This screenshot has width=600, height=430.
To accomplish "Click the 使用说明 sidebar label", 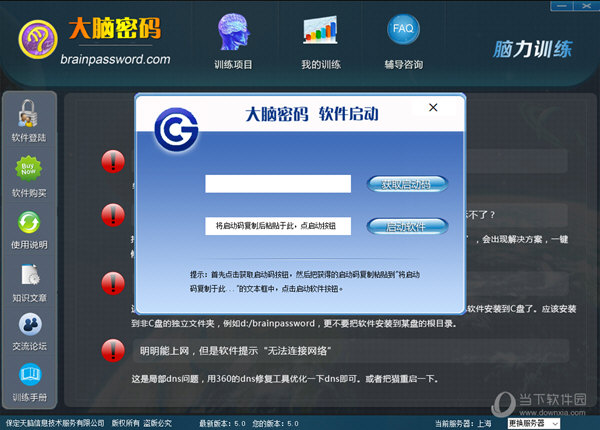I will [29, 245].
